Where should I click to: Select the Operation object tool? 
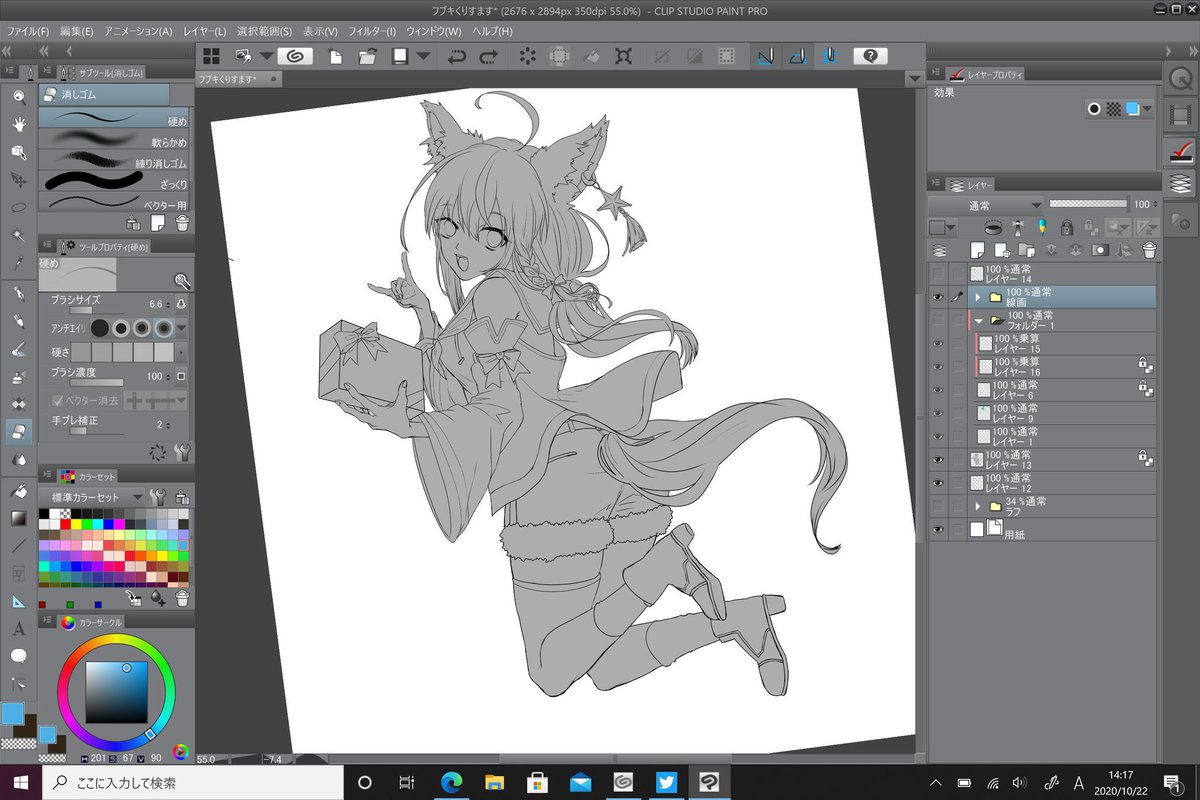coord(18,152)
